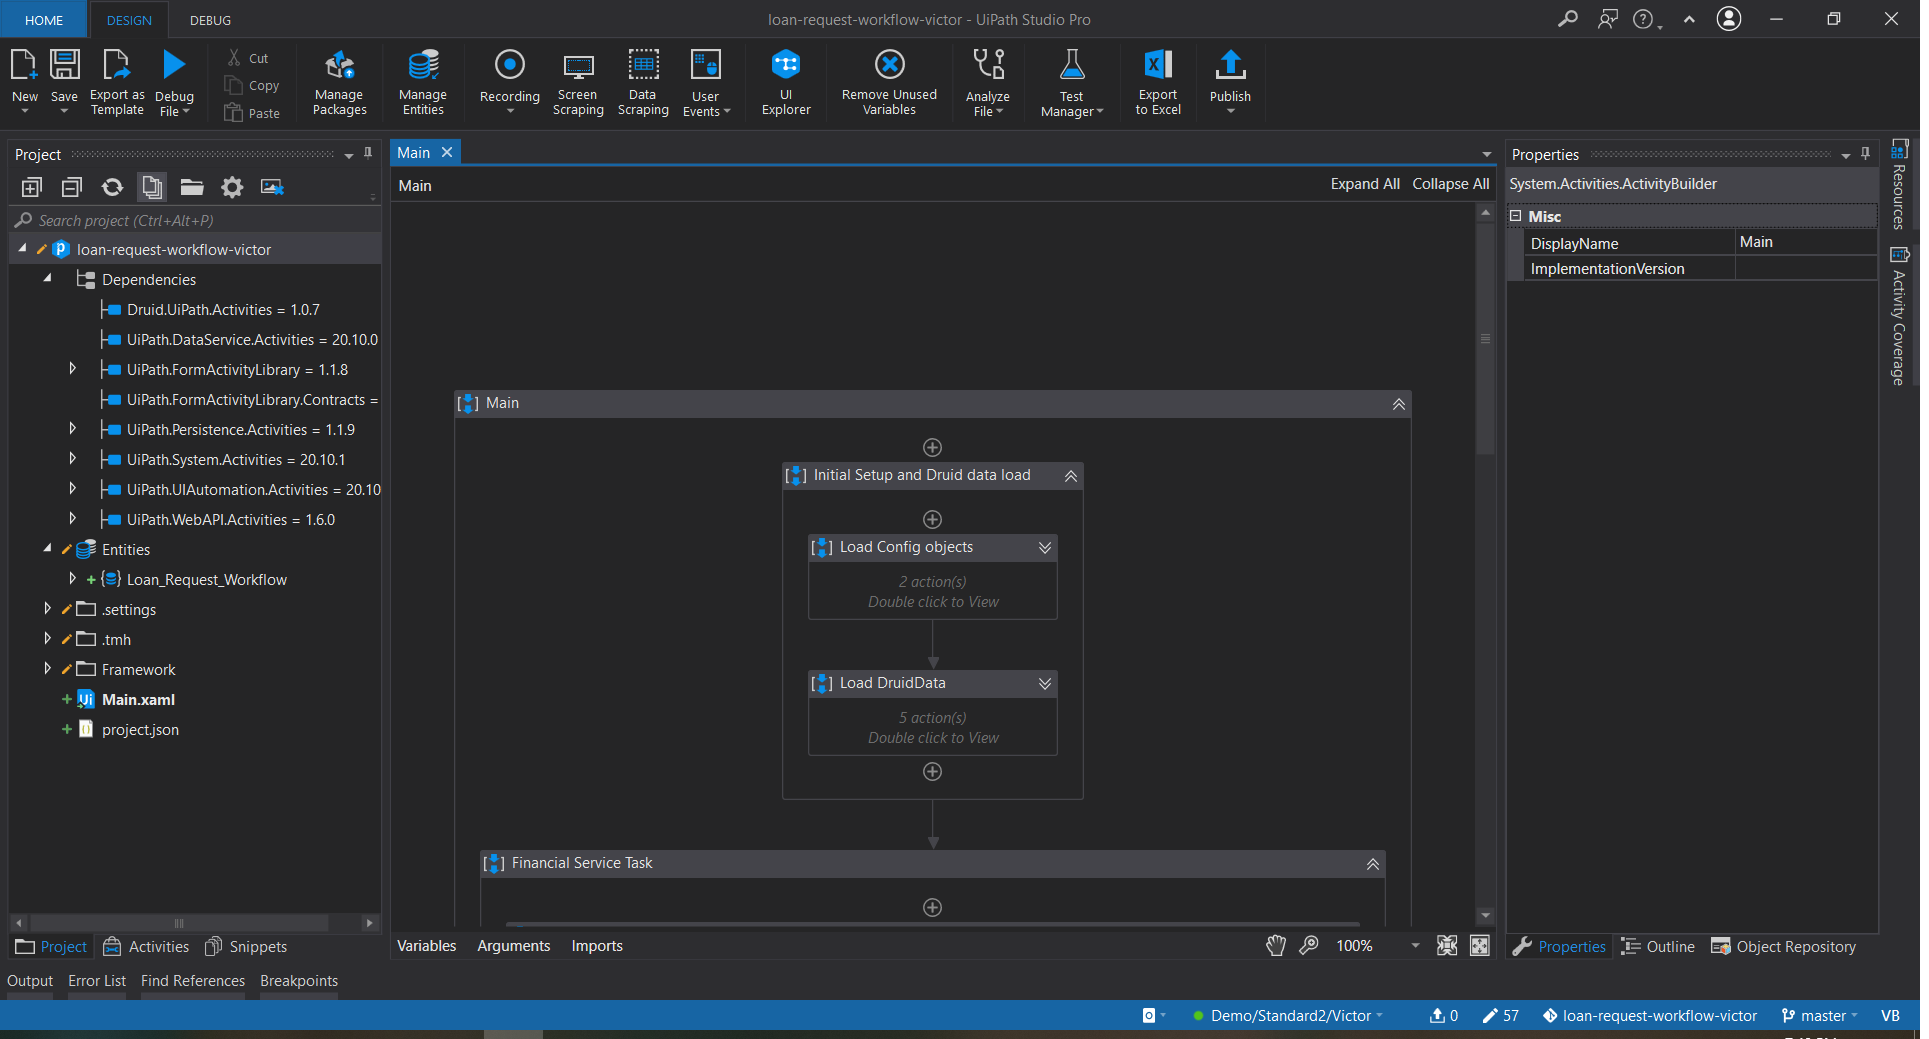Collapse the Dependencies tree node

47,279
